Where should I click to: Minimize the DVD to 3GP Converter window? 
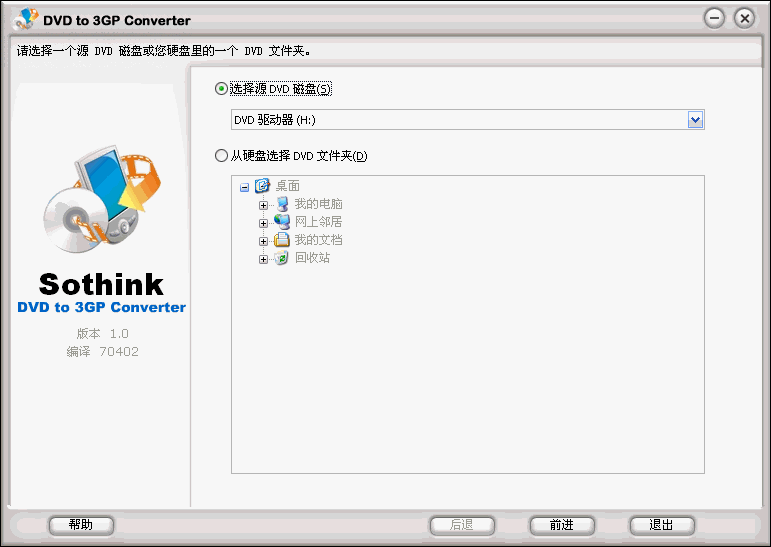point(714,19)
